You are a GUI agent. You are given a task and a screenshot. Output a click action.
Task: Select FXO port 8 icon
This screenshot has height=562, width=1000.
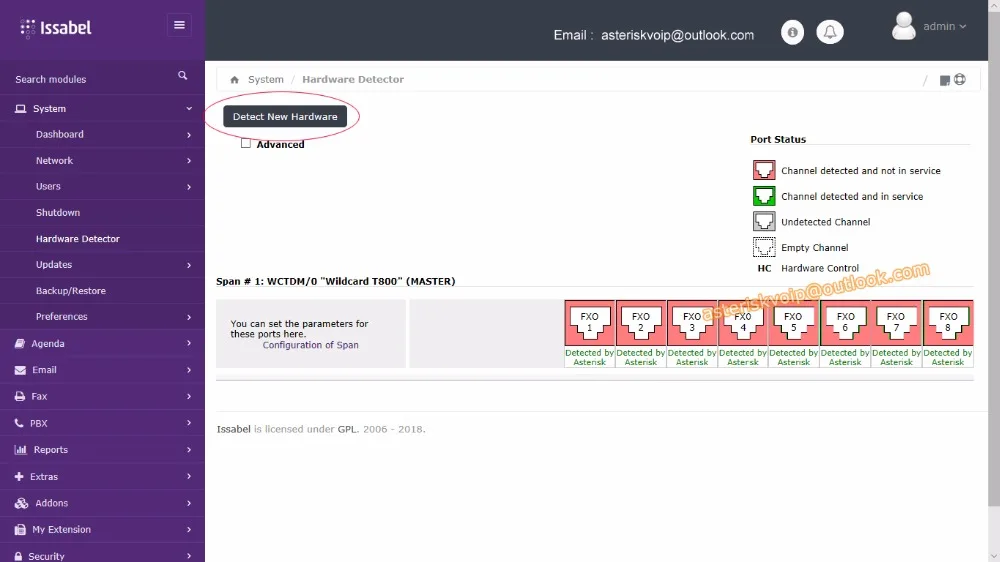tap(948, 323)
